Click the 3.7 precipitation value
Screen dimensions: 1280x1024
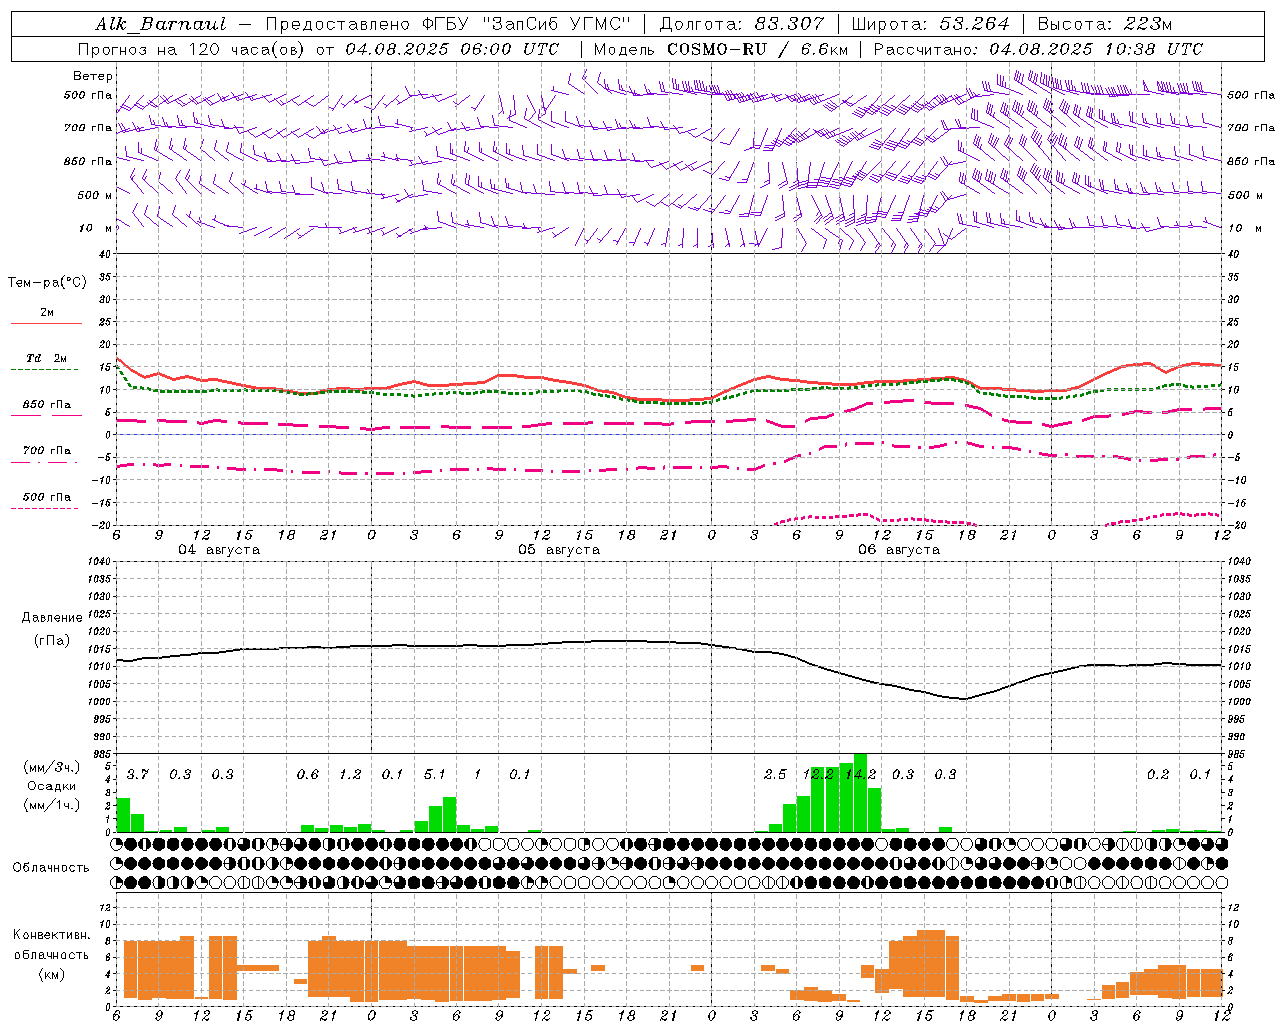[x=138, y=775]
